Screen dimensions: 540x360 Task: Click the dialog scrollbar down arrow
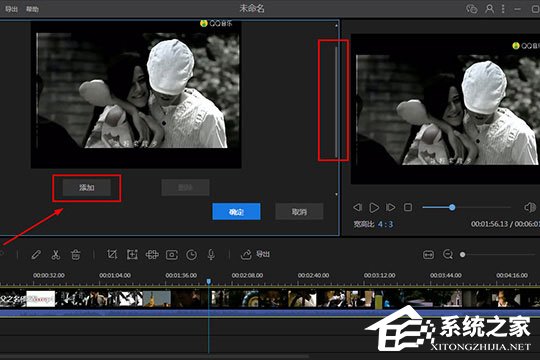tap(336, 194)
